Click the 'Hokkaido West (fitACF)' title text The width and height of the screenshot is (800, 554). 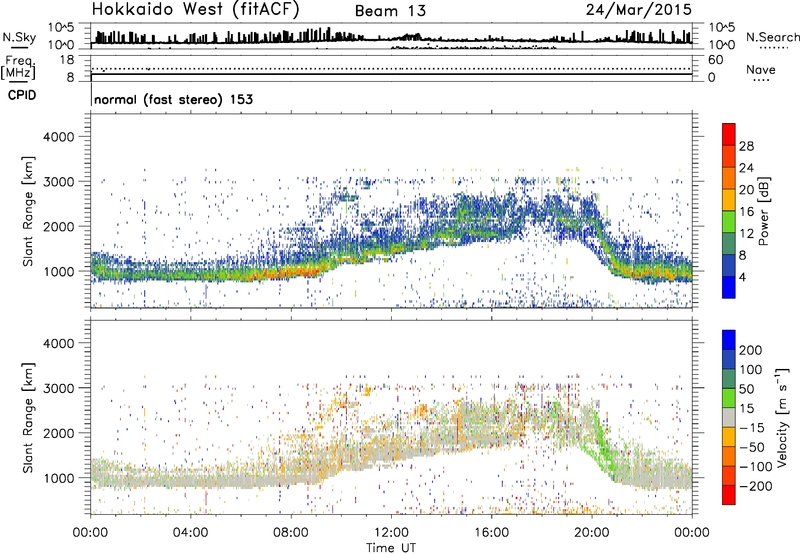tap(195, 10)
